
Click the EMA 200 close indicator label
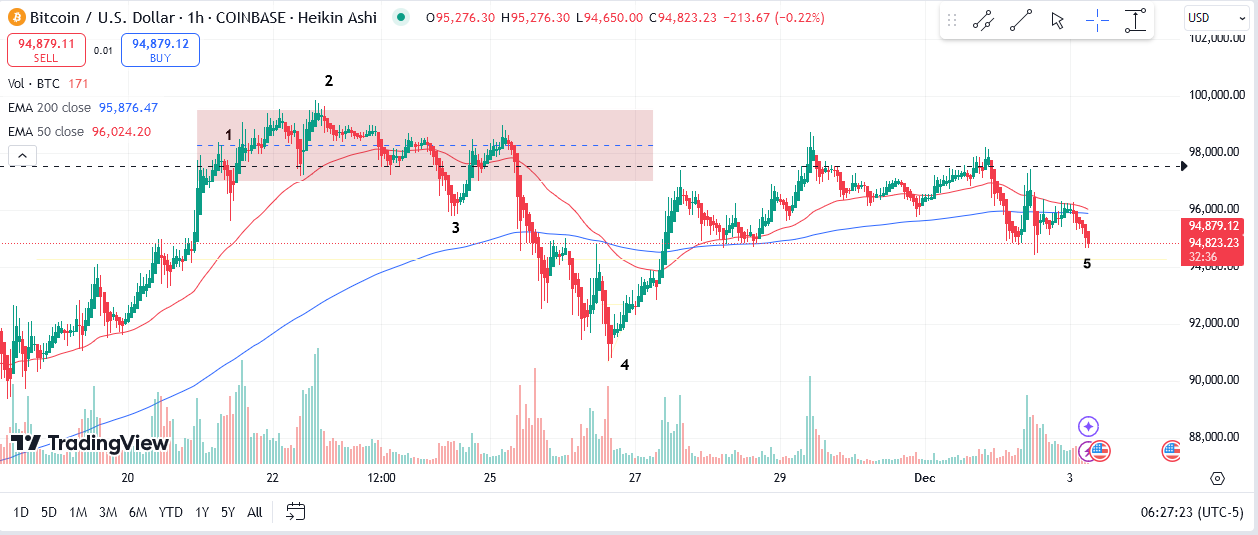49,108
